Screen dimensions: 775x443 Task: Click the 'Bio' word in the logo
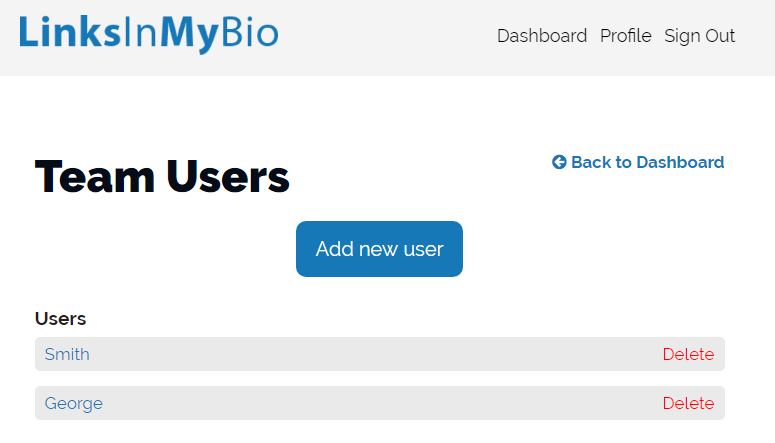tap(250, 33)
